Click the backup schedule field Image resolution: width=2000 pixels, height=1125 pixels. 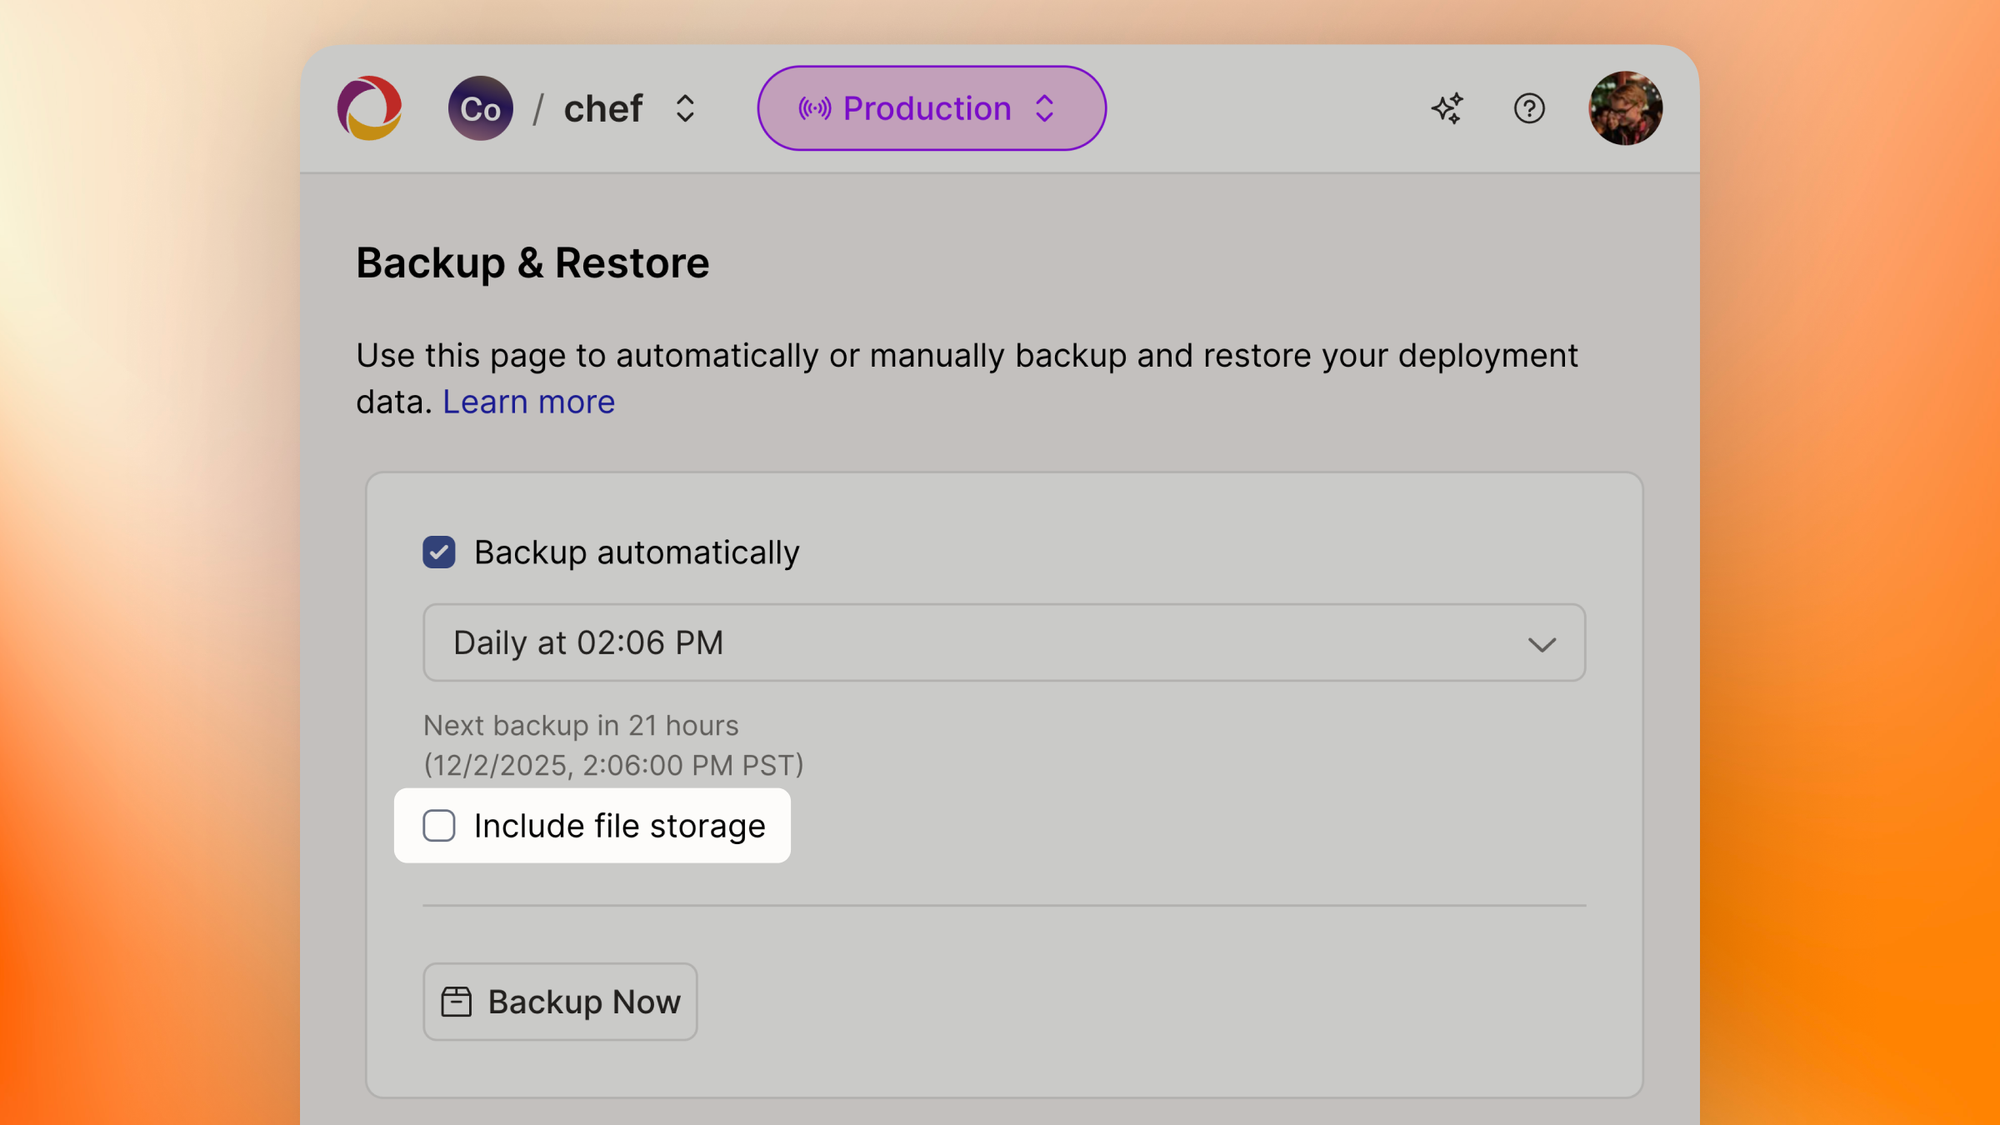[x=1004, y=643]
